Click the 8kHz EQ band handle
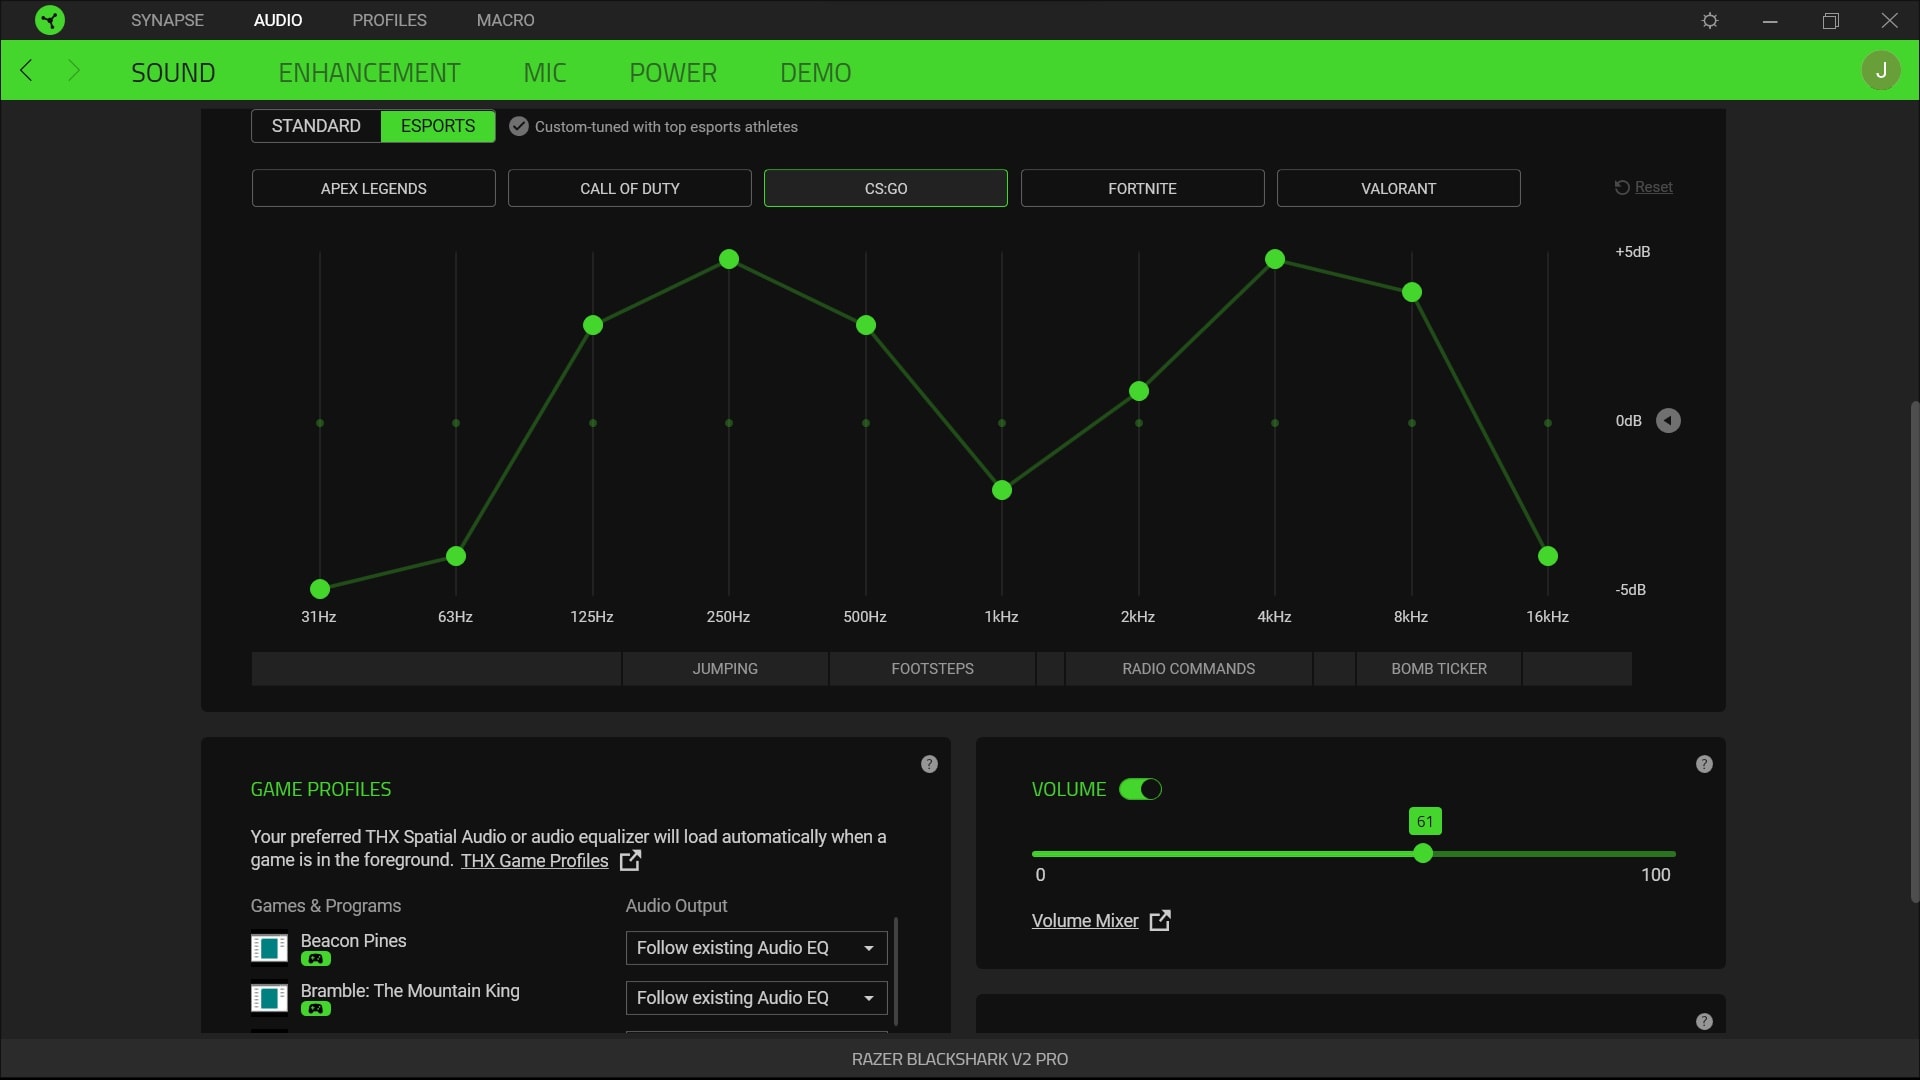 point(1412,292)
